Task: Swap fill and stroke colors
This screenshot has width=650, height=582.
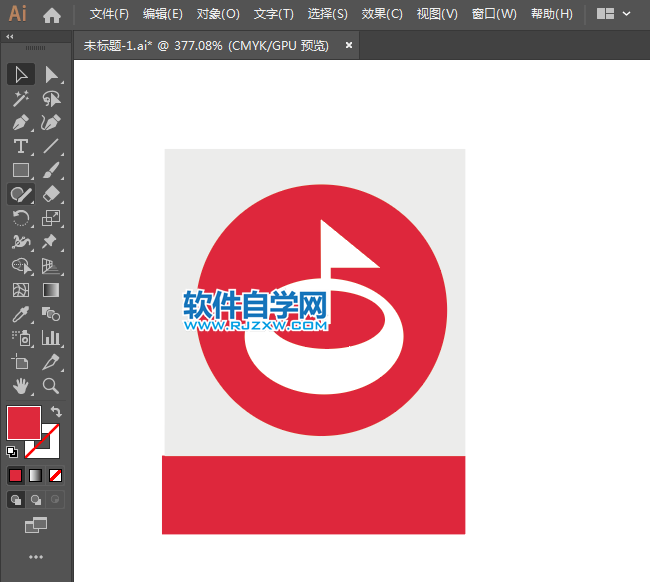Action: point(57,411)
